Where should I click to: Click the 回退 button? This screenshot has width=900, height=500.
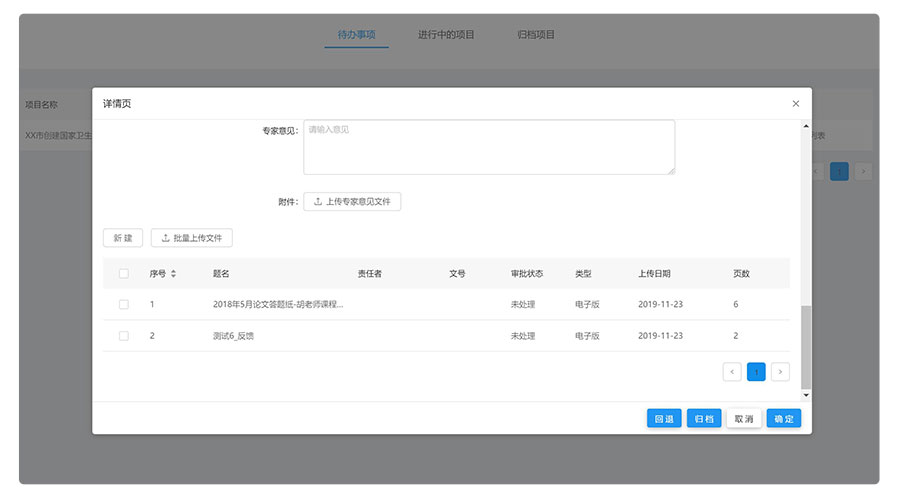click(x=664, y=418)
